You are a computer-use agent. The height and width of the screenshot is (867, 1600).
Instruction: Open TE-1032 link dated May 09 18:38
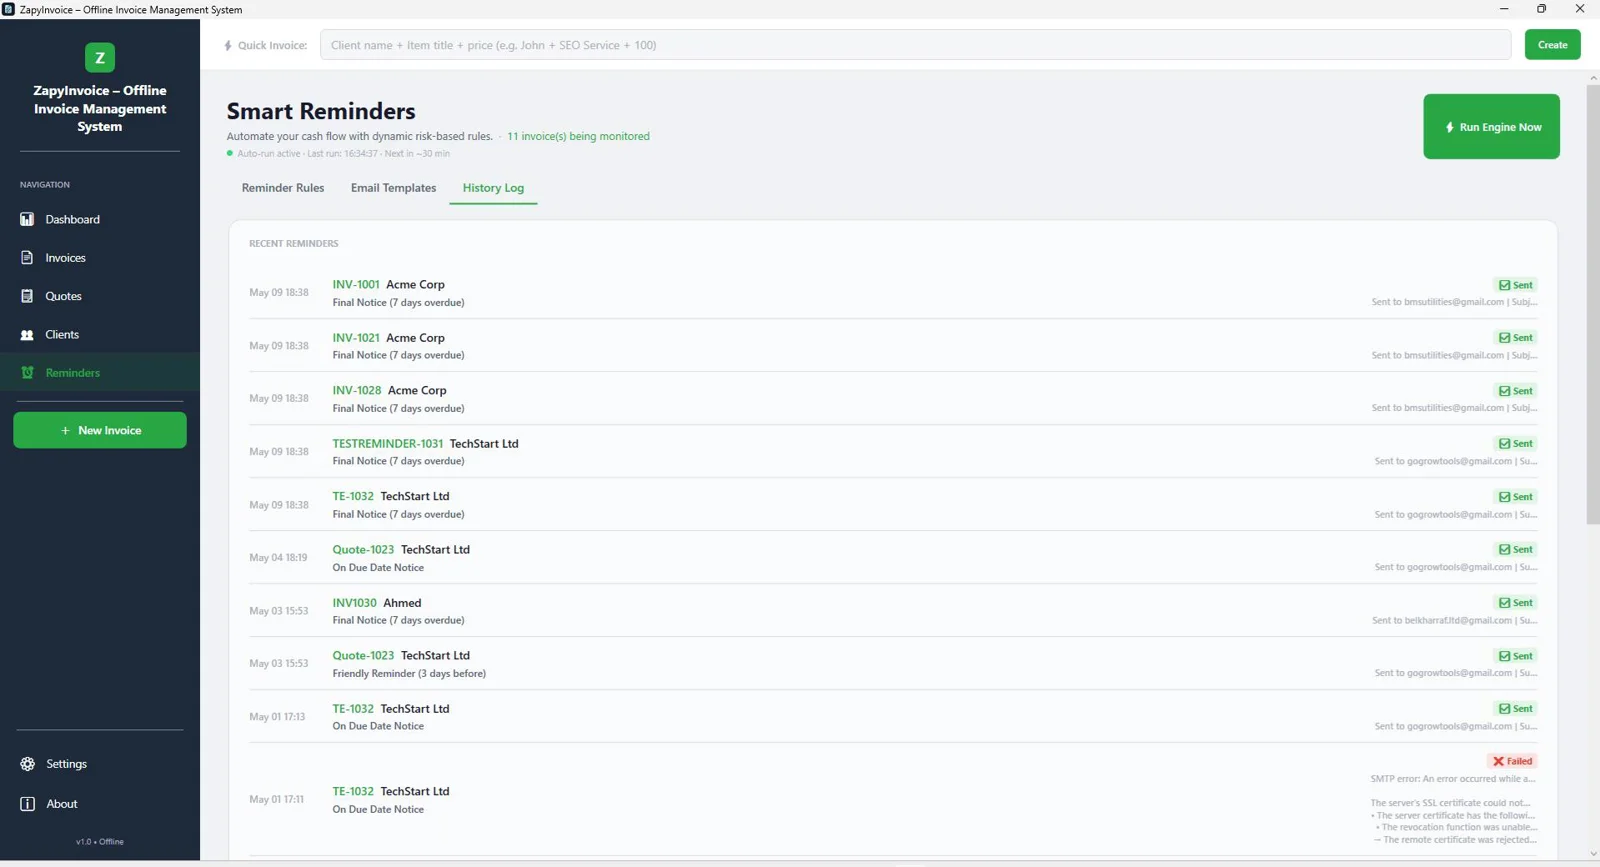(x=353, y=496)
